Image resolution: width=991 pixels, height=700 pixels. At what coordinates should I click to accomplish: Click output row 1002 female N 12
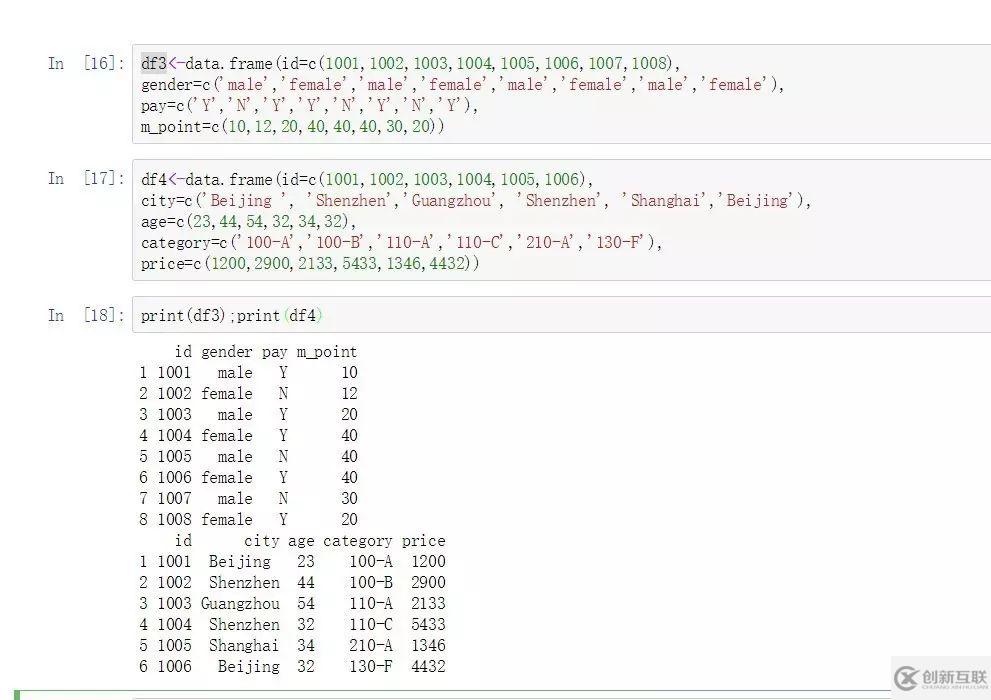pos(248,394)
